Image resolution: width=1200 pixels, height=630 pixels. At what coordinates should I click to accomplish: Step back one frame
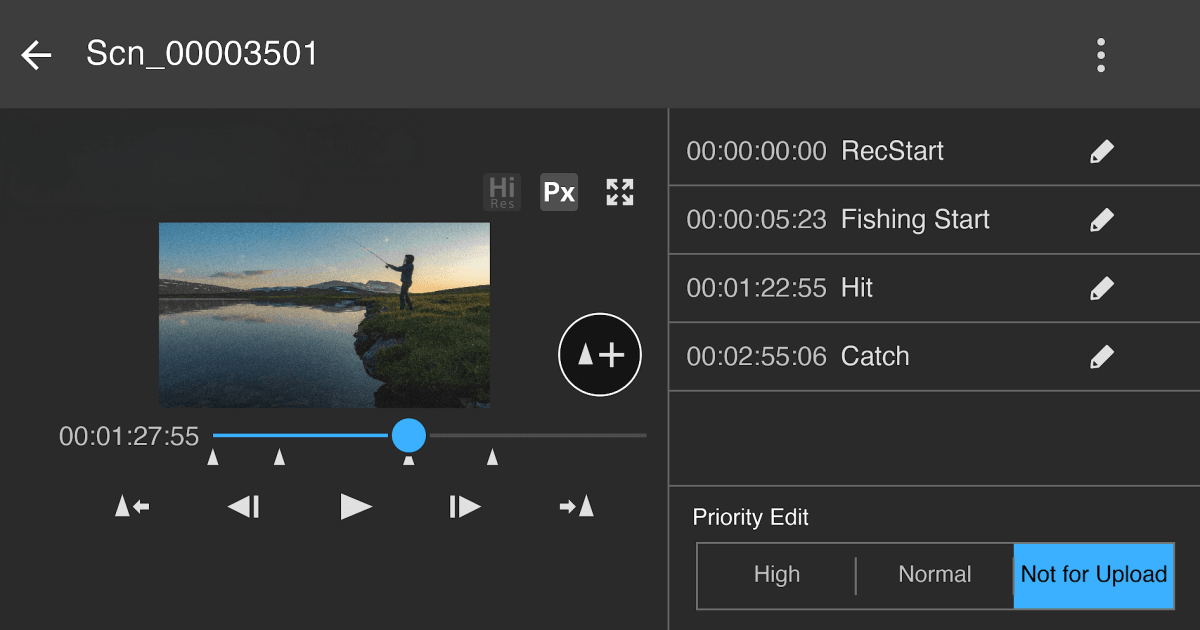(243, 507)
